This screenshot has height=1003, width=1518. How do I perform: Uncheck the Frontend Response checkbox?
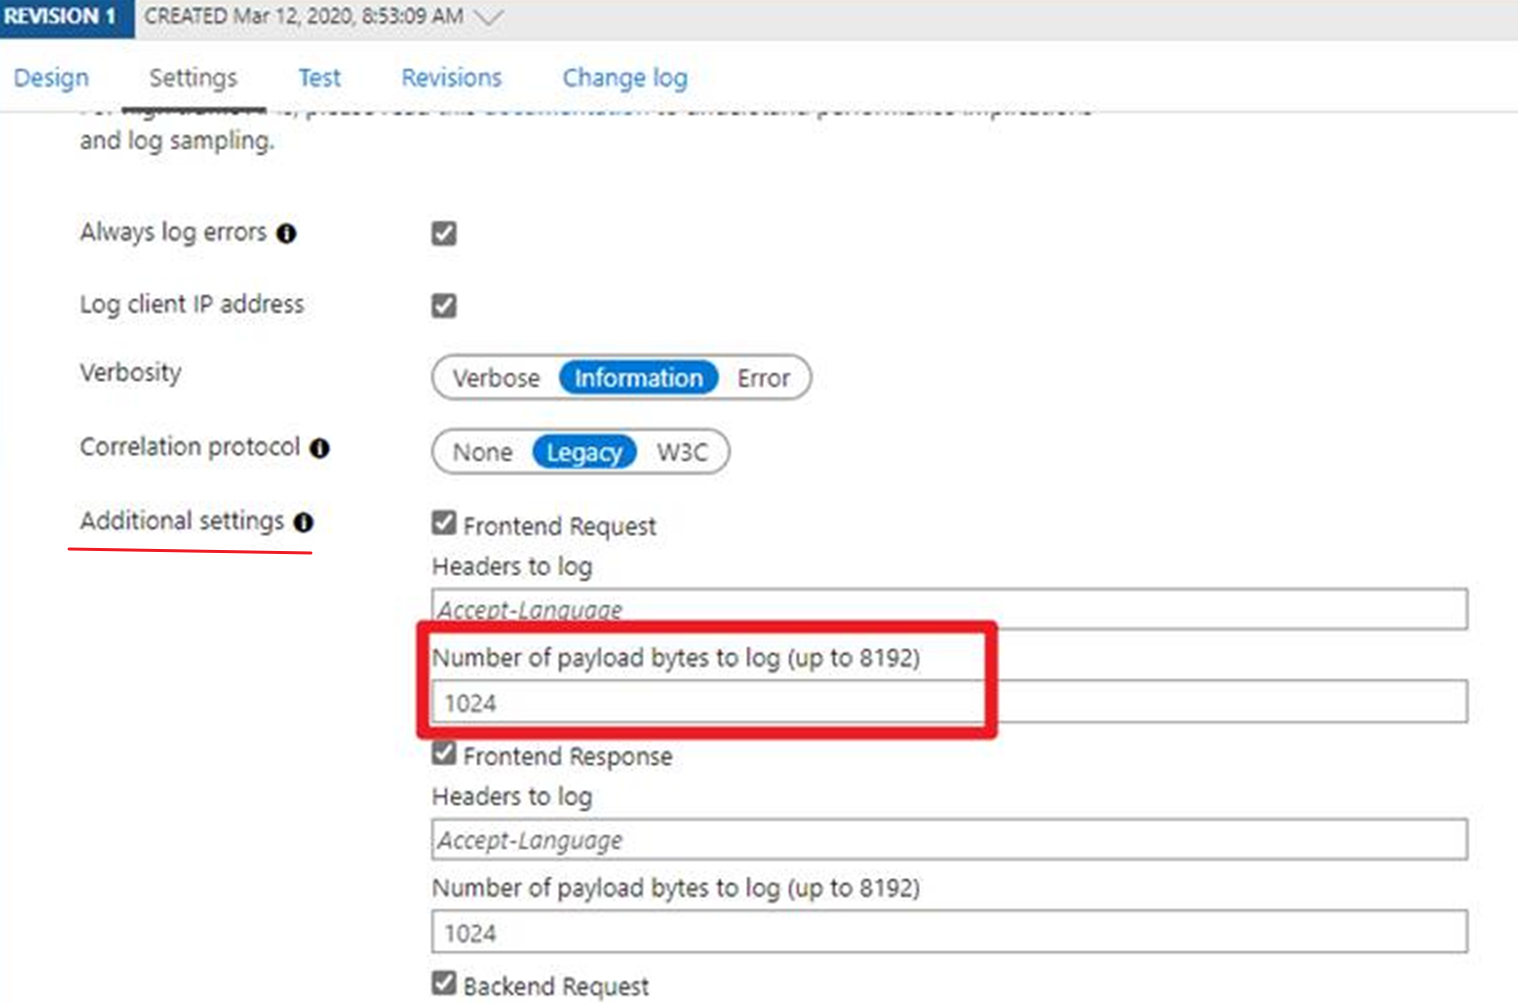click(444, 753)
